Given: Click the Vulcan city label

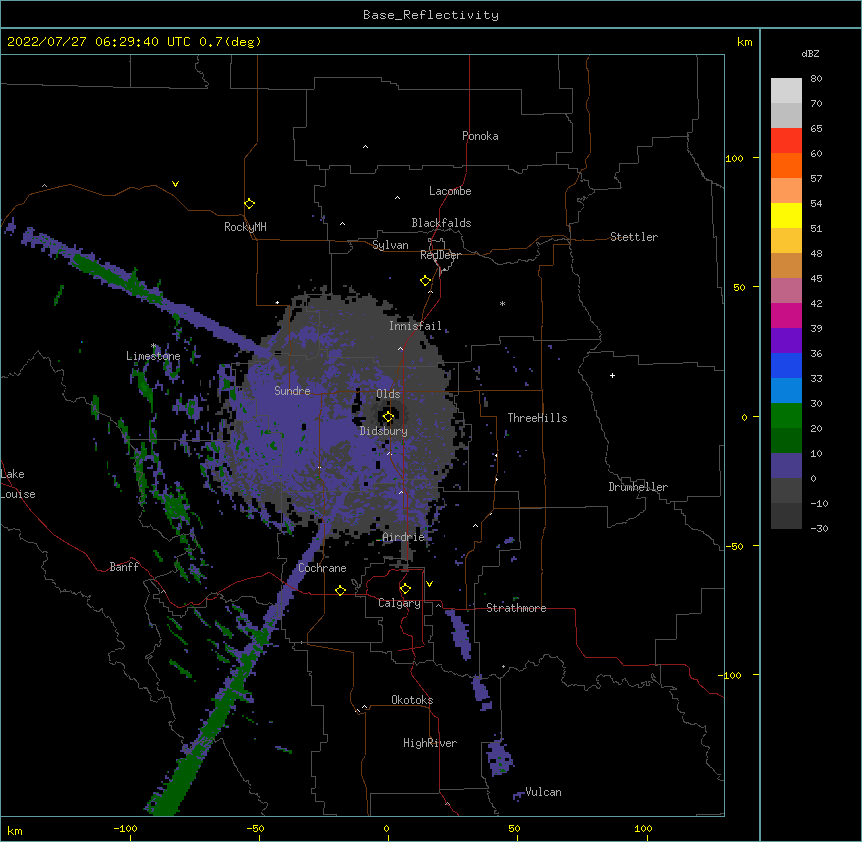Looking at the screenshot, I should [543, 792].
